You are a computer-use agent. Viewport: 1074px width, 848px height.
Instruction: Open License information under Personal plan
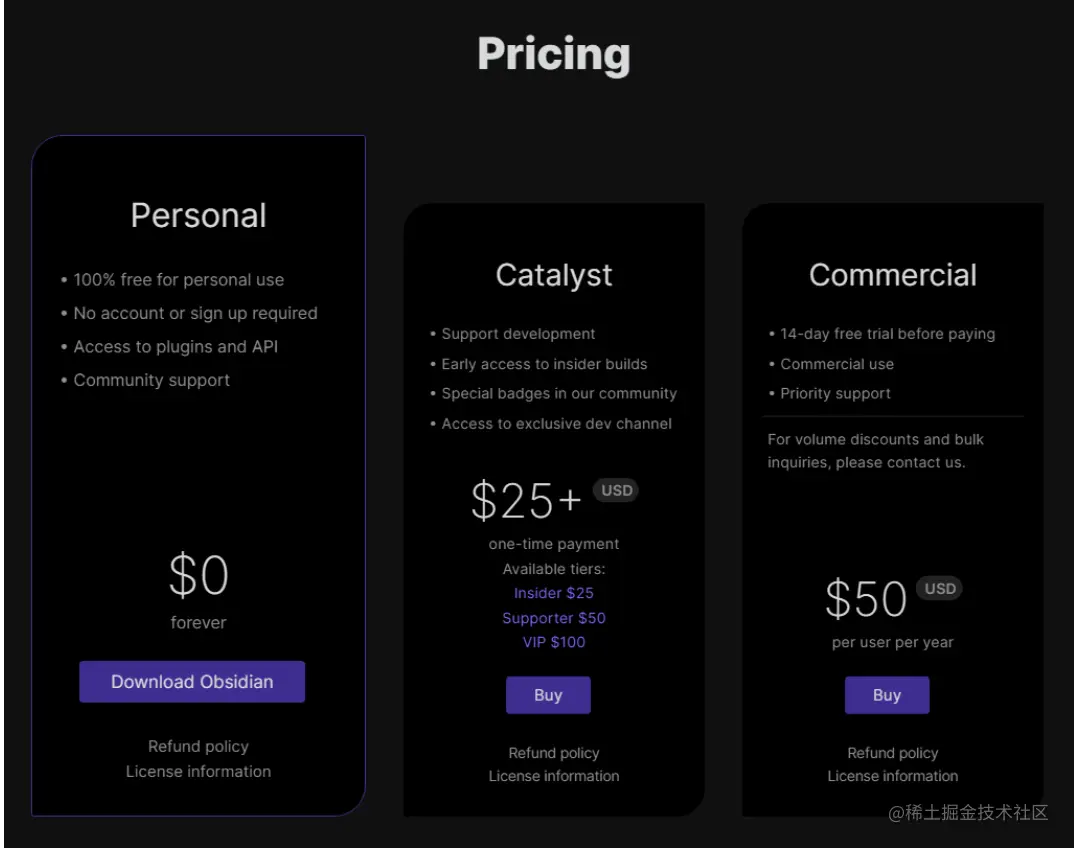(198, 771)
